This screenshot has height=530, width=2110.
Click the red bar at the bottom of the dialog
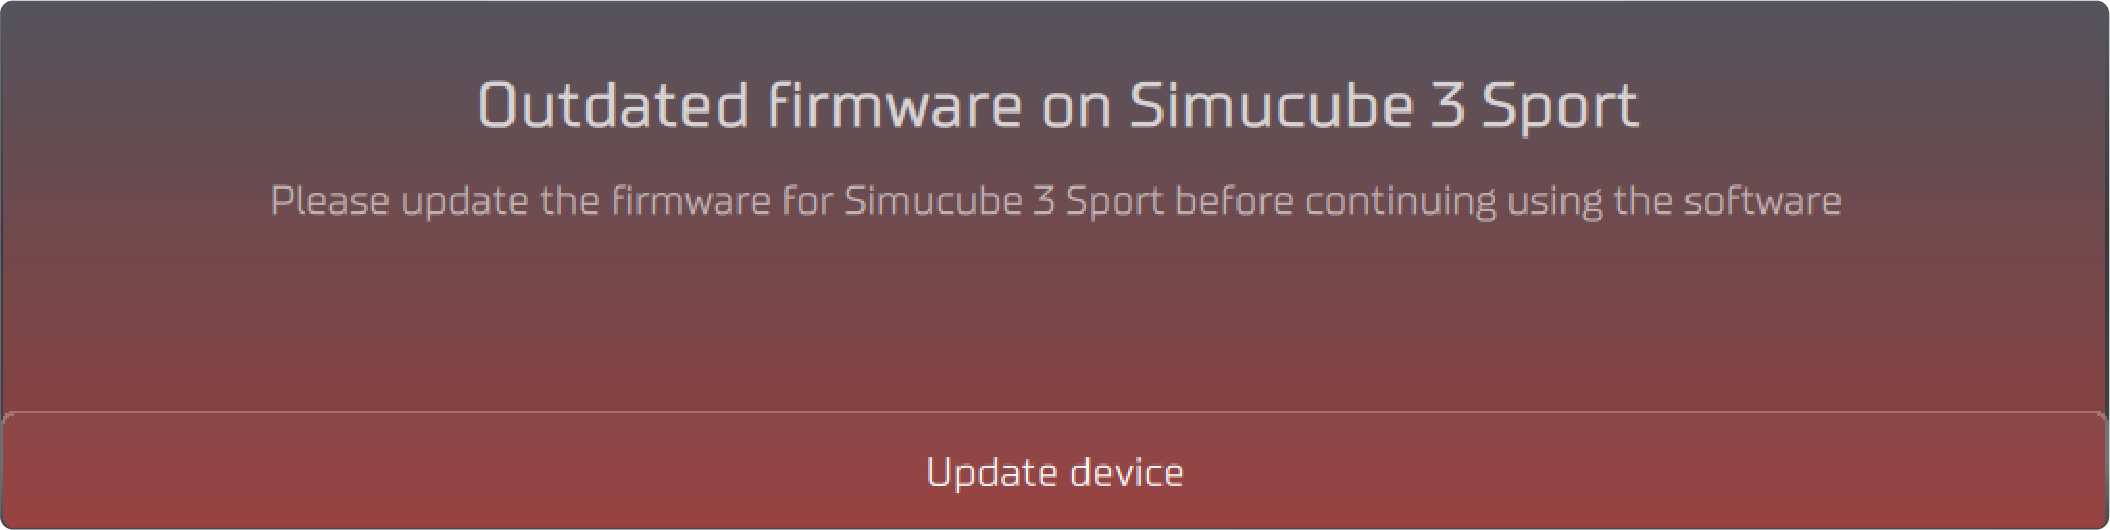click(1055, 471)
